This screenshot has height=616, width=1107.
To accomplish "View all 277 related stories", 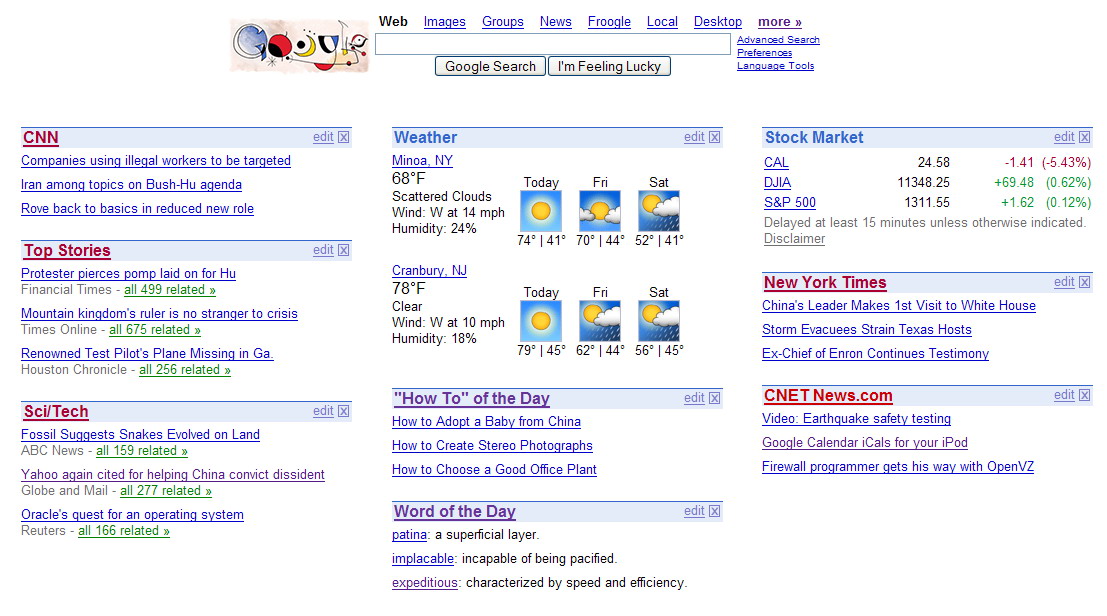I will [x=166, y=491].
